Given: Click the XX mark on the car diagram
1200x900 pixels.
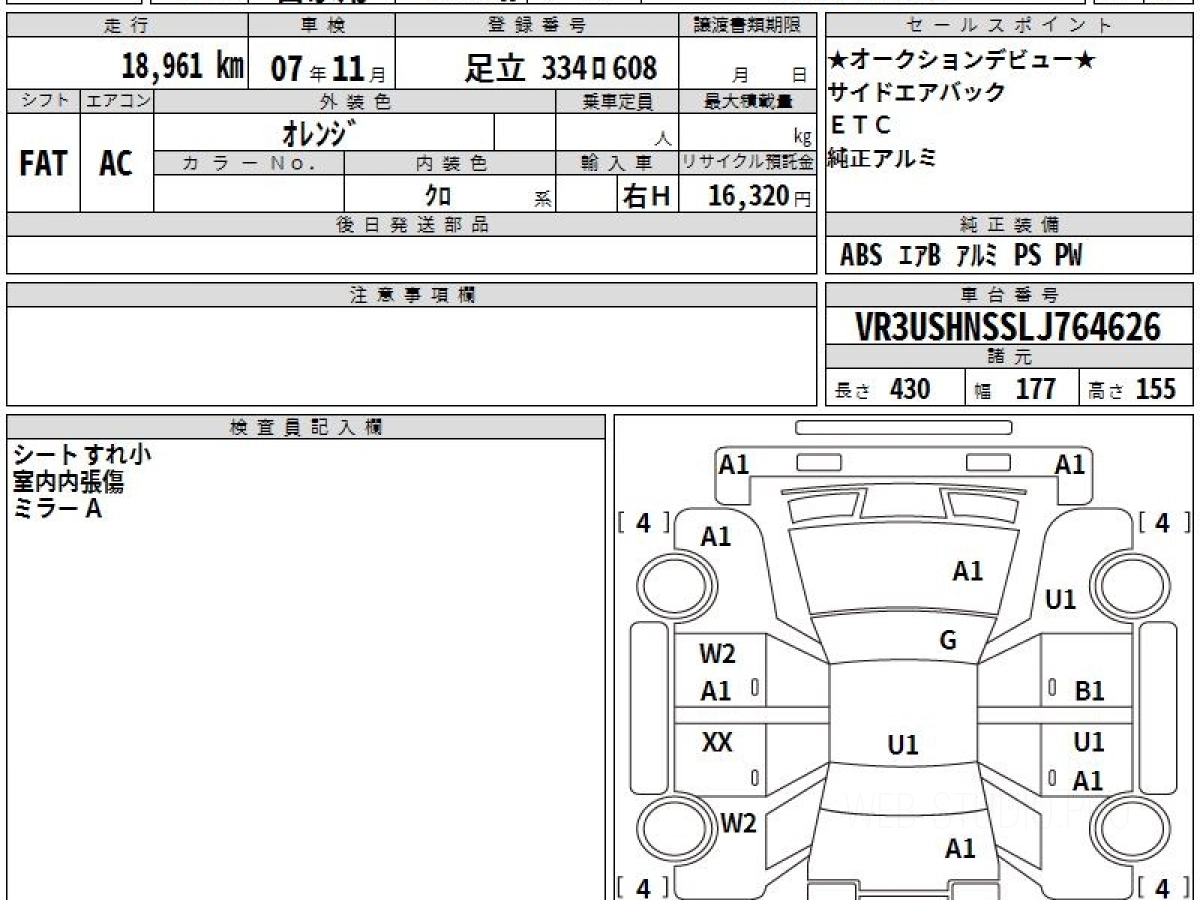Looking at the screenshot, I should pyautogui.click(x=717, y=742).
